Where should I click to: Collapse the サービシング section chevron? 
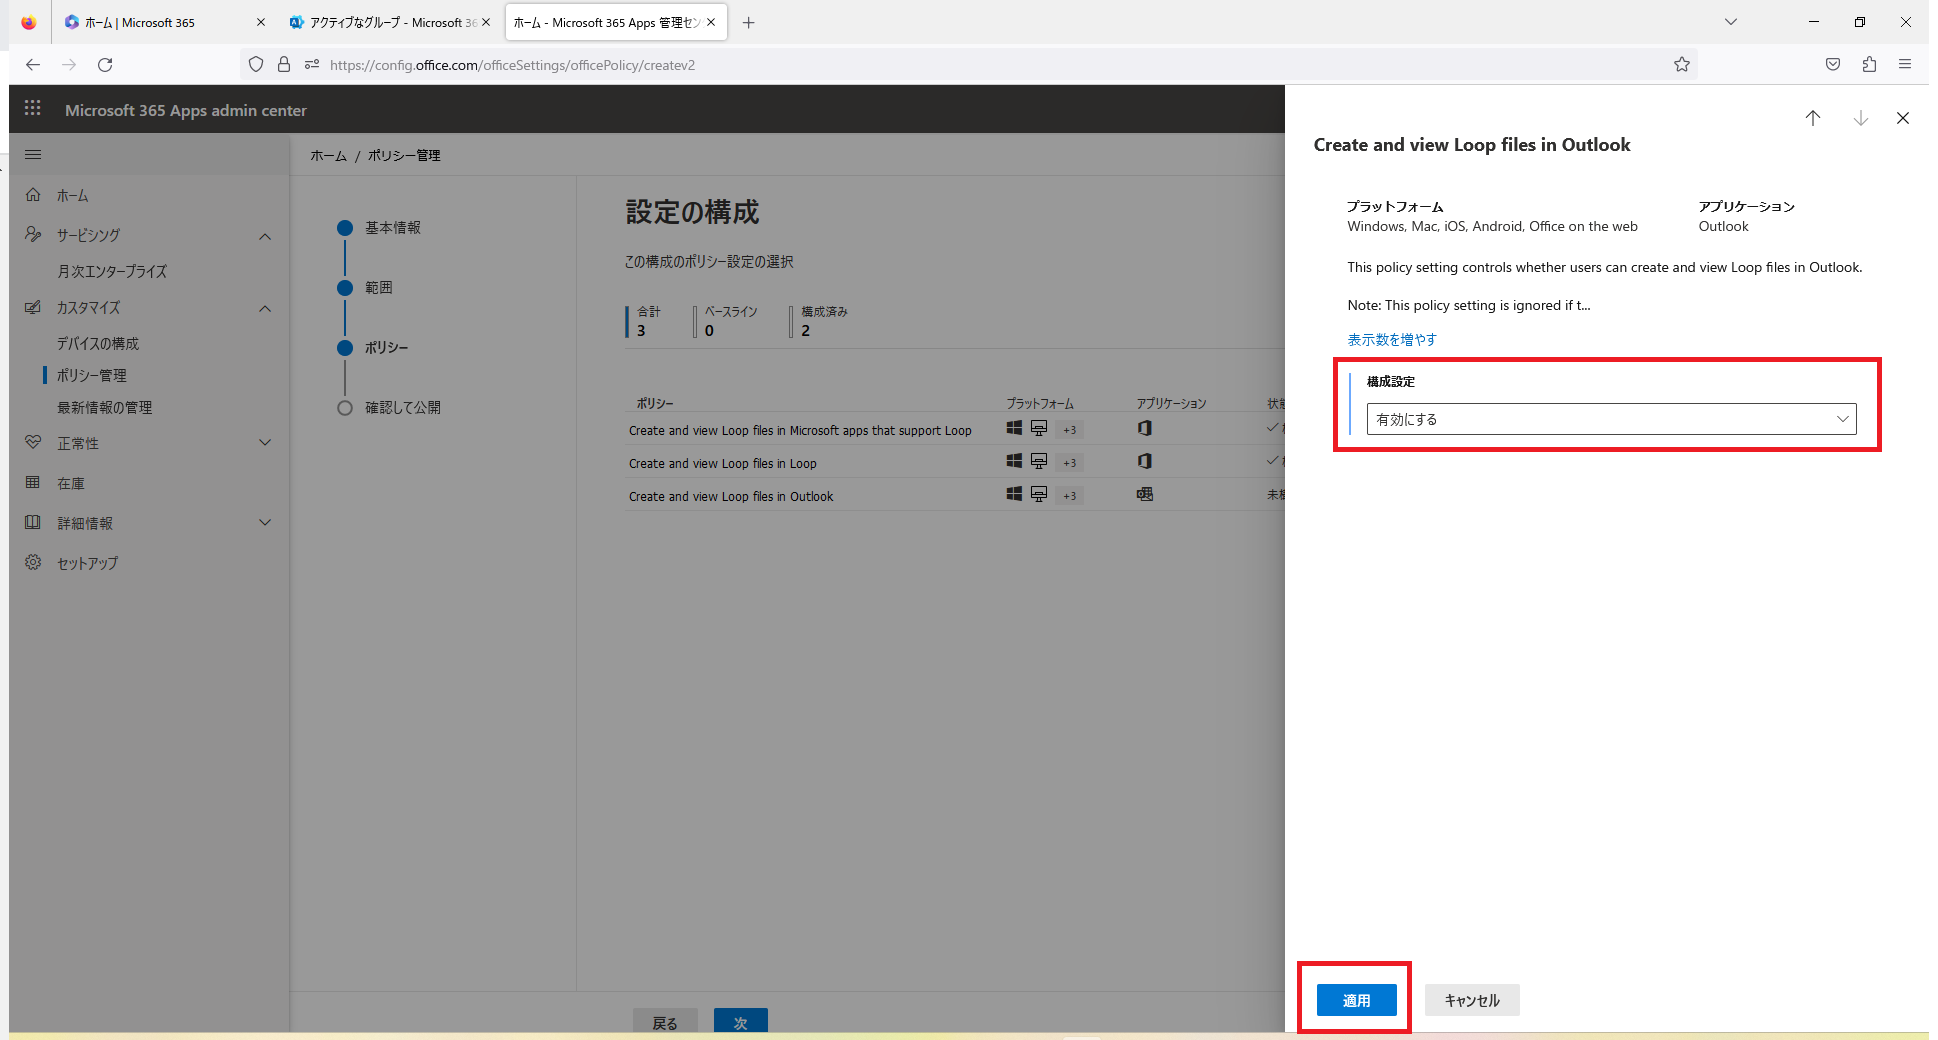tap(265, 236)
